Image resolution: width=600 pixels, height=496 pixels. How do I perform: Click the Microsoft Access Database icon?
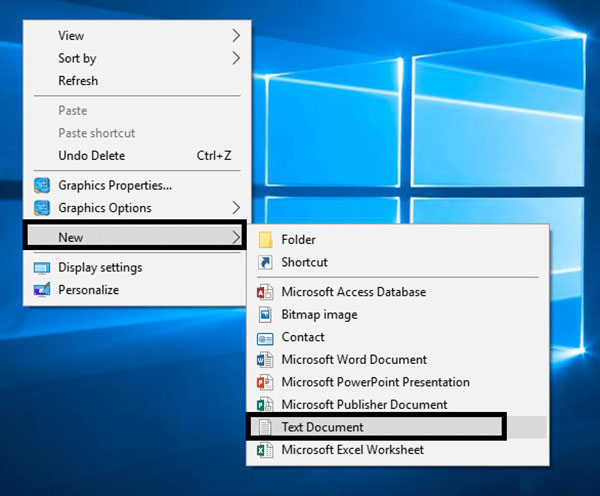[x=265, y=292]
